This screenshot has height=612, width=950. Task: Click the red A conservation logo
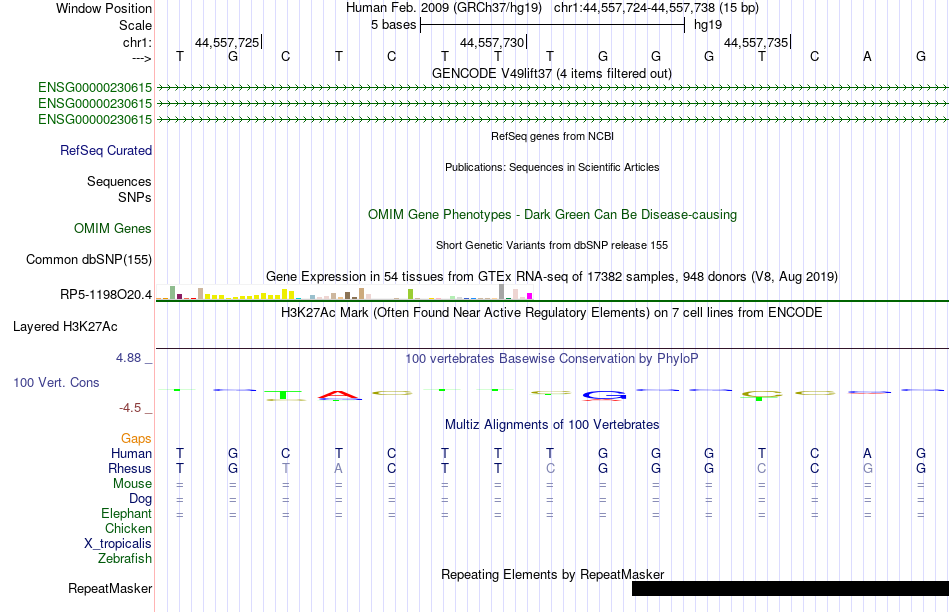tap(339, 396)
